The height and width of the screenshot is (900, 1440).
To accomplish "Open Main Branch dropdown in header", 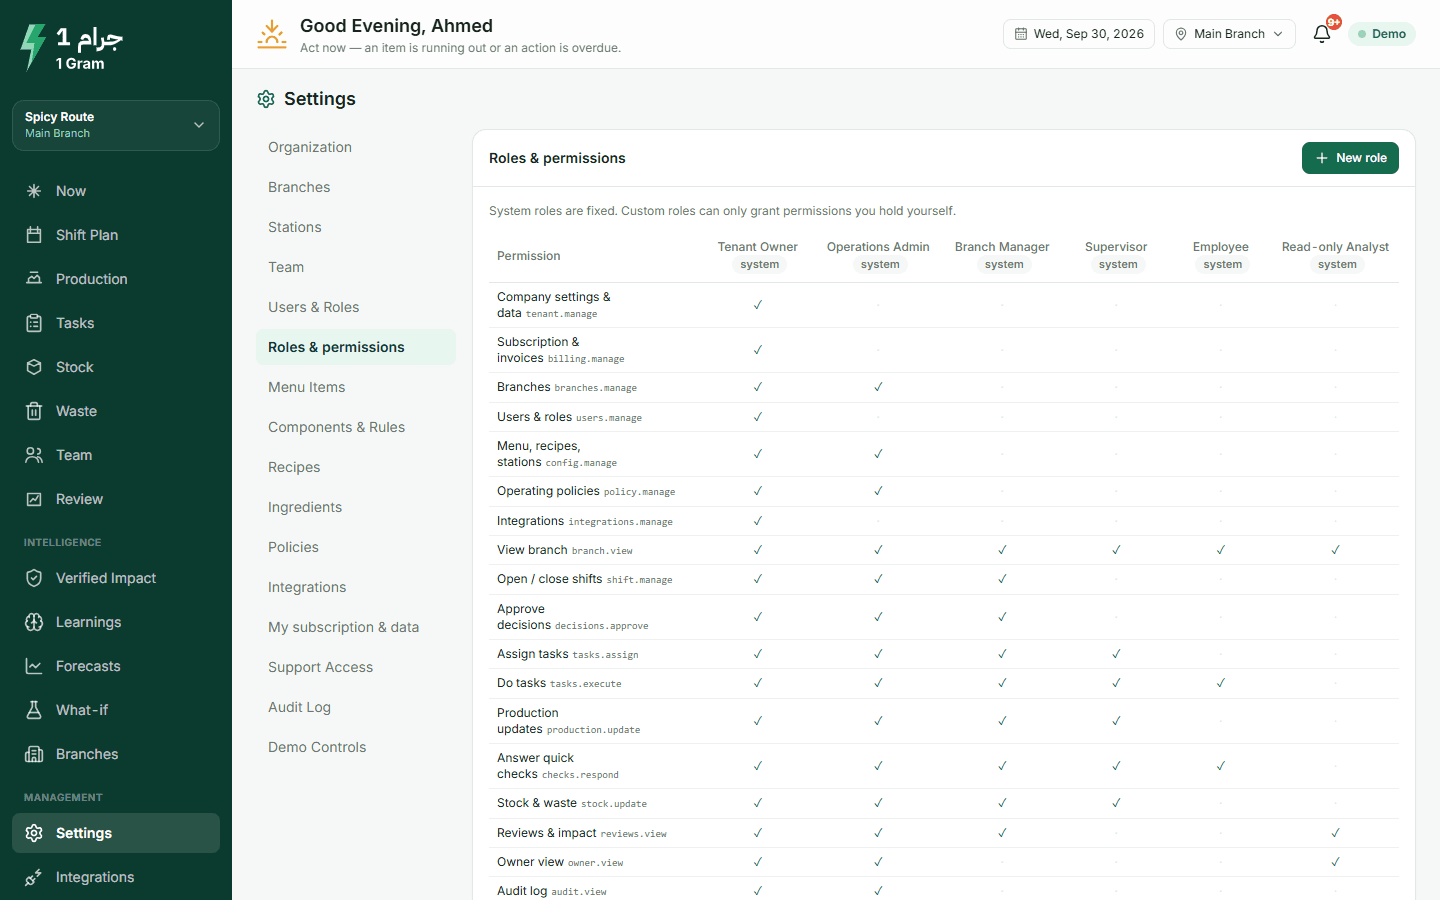I will (x=1229, y=34).
